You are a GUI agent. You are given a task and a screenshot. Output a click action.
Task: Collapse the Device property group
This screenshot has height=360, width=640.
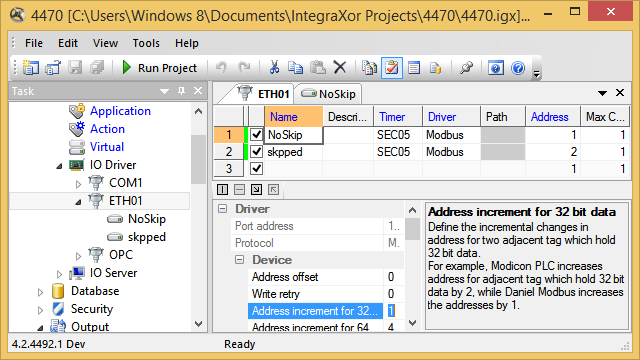tap(240, 260)
